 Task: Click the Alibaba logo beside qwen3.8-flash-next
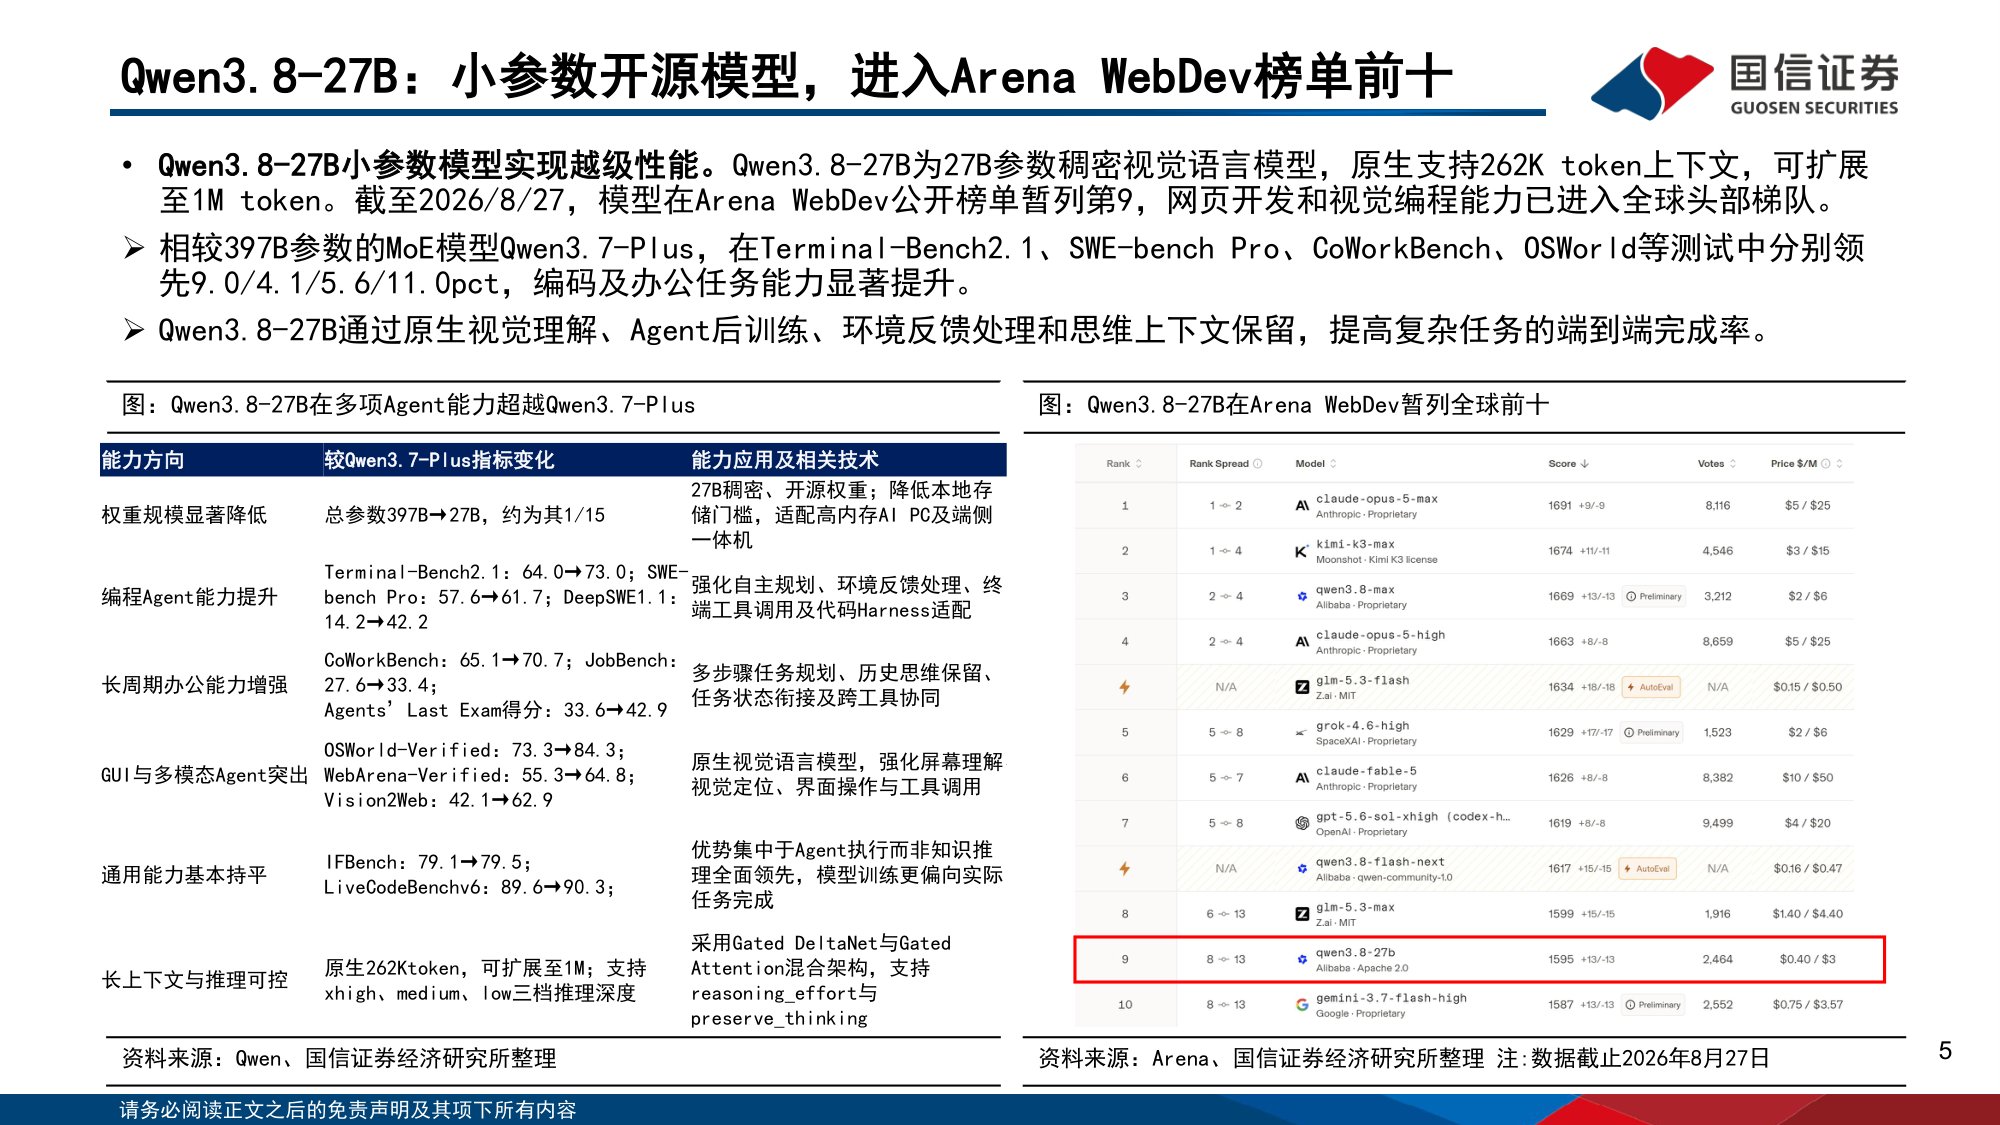1302,869
